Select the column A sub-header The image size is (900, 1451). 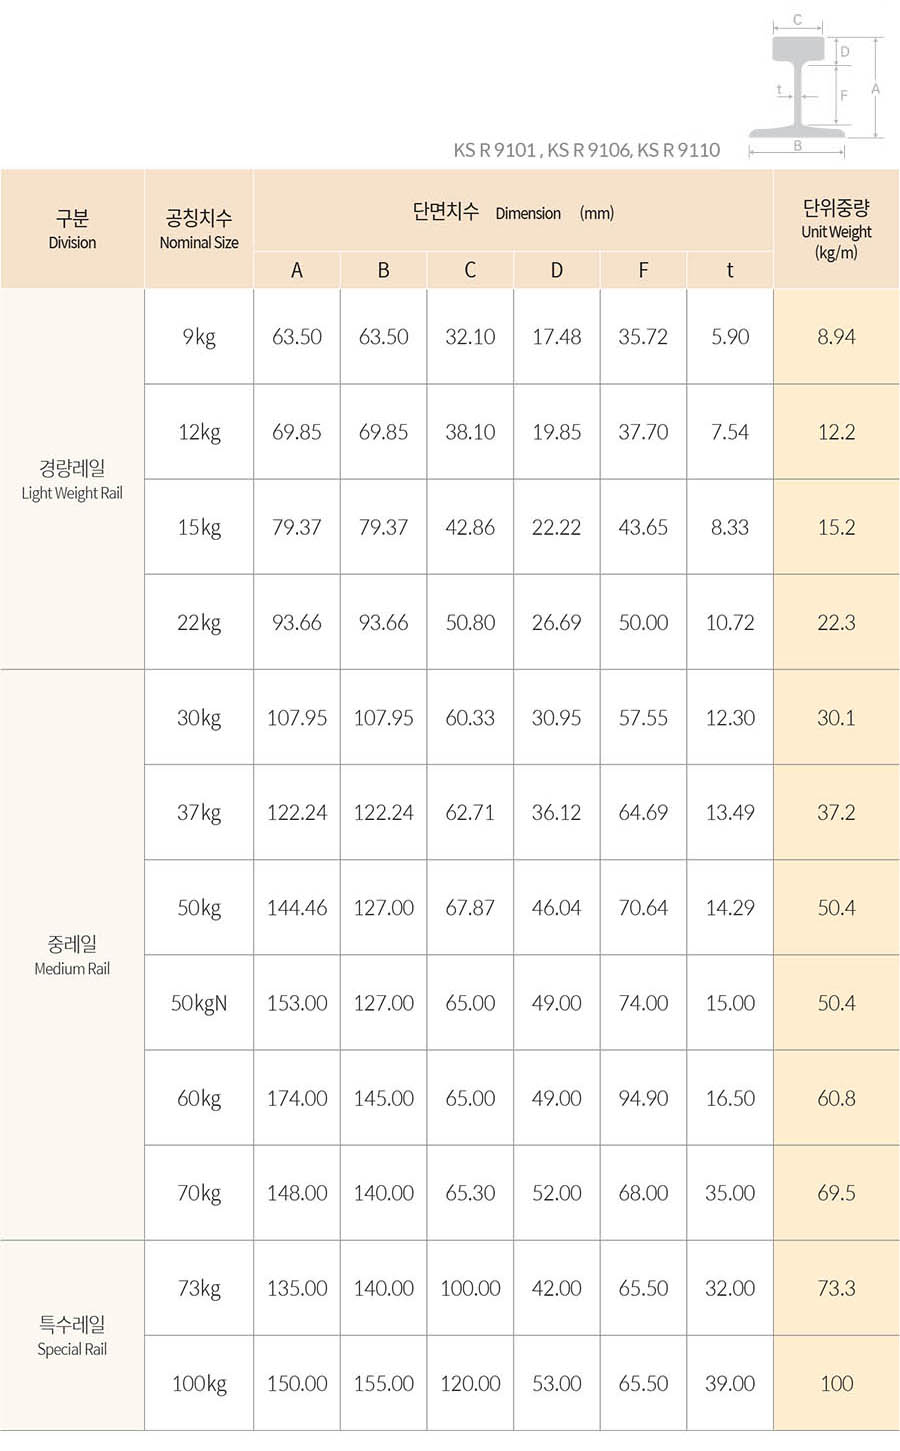tap(297, 270)
